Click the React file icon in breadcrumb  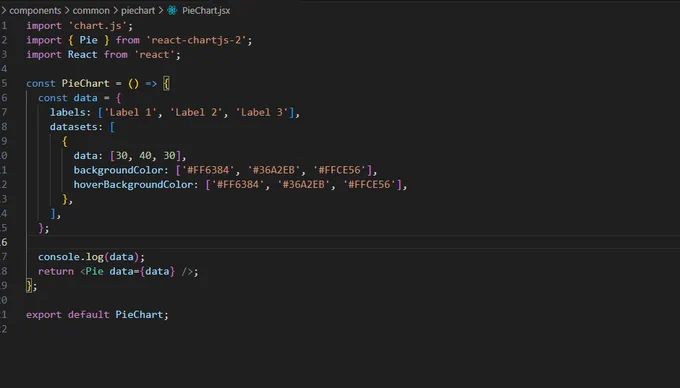172,10
